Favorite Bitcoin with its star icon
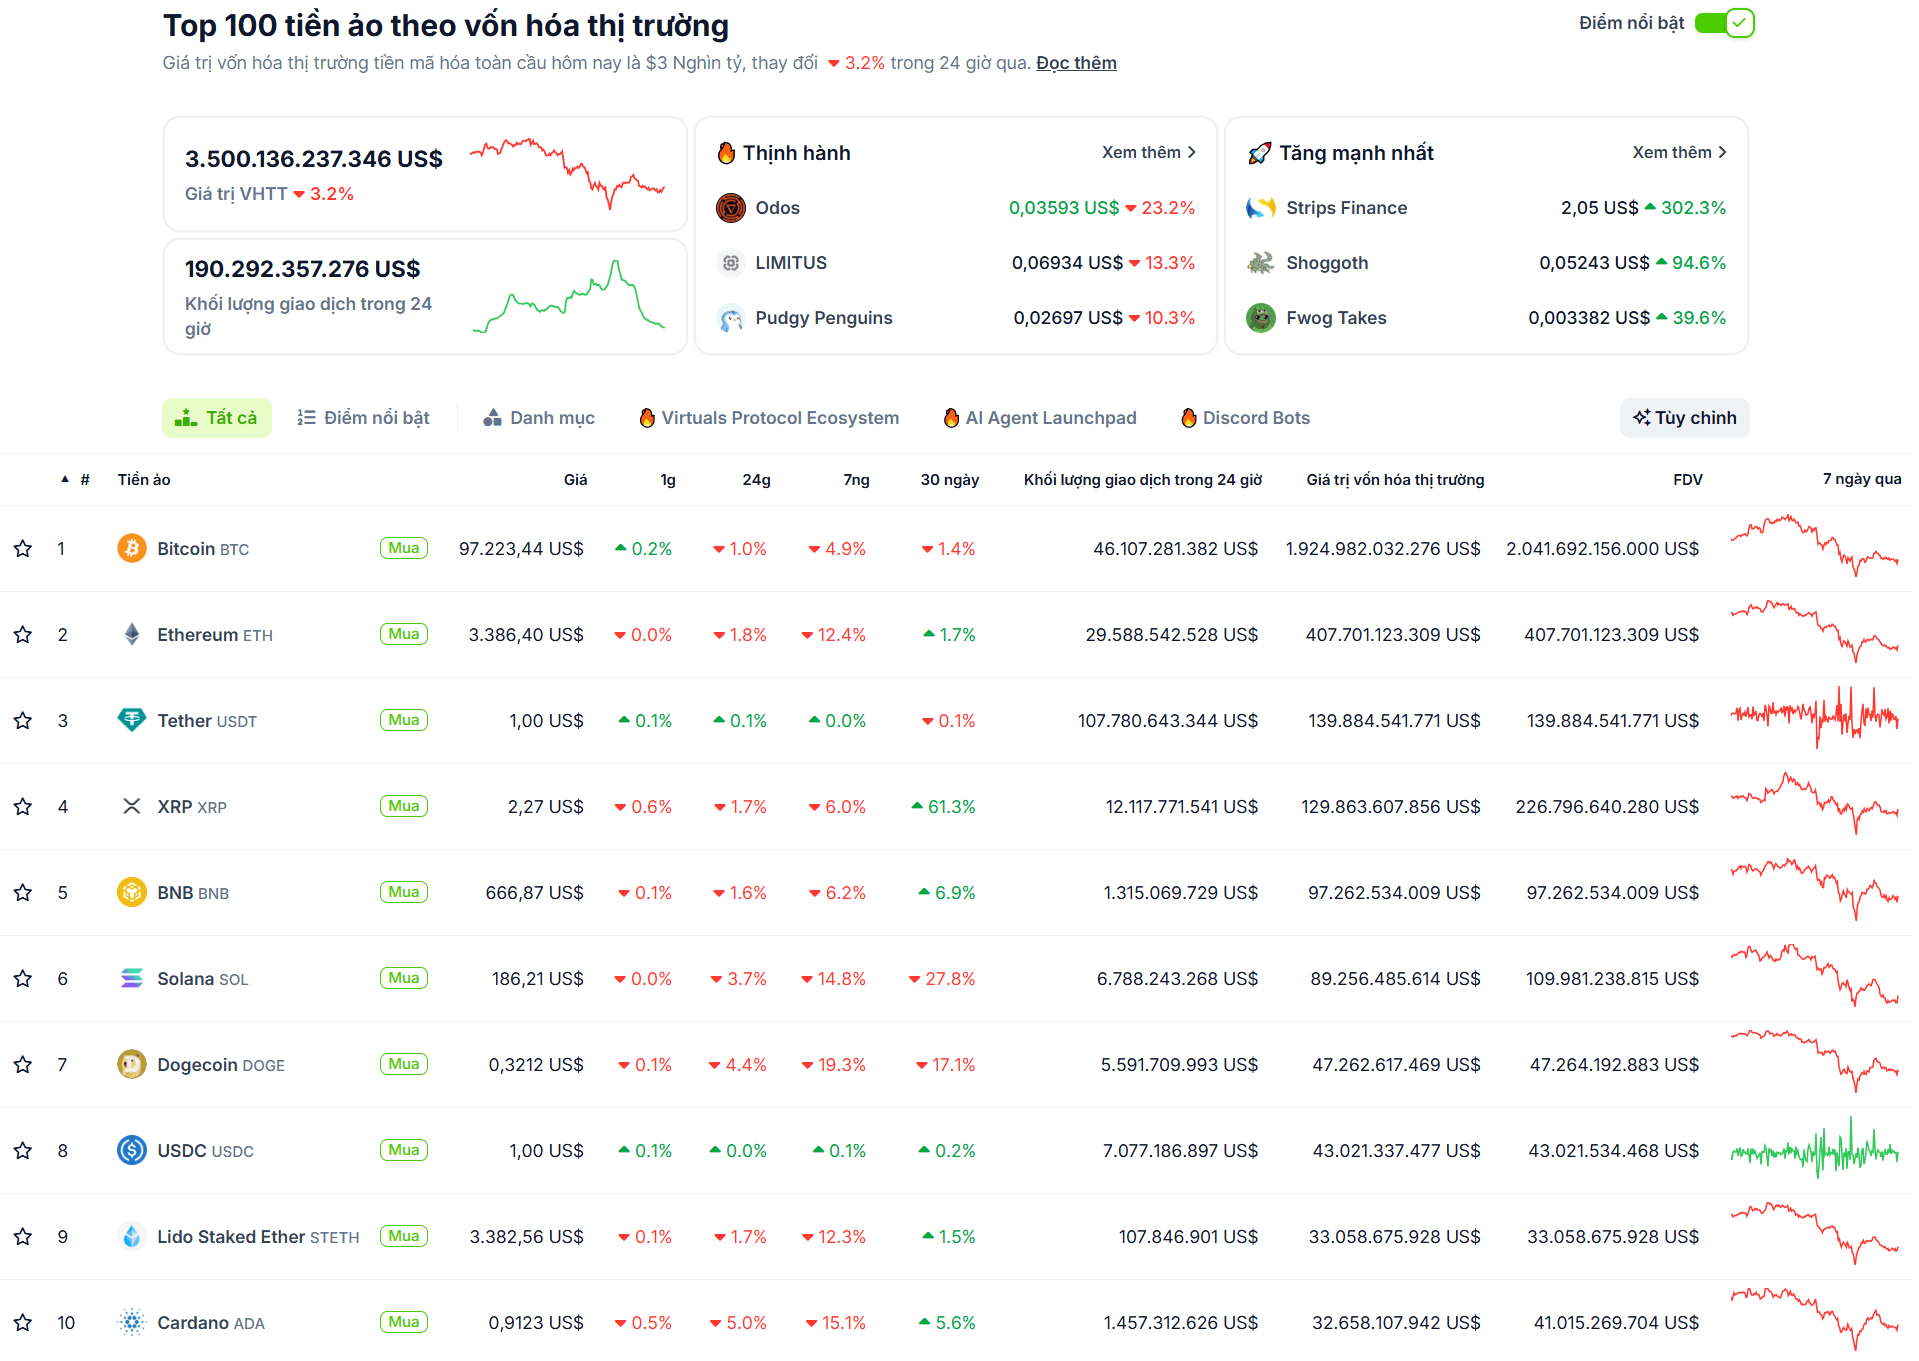This screenshot has width=1919, height=1361. (x=23, y=549)
